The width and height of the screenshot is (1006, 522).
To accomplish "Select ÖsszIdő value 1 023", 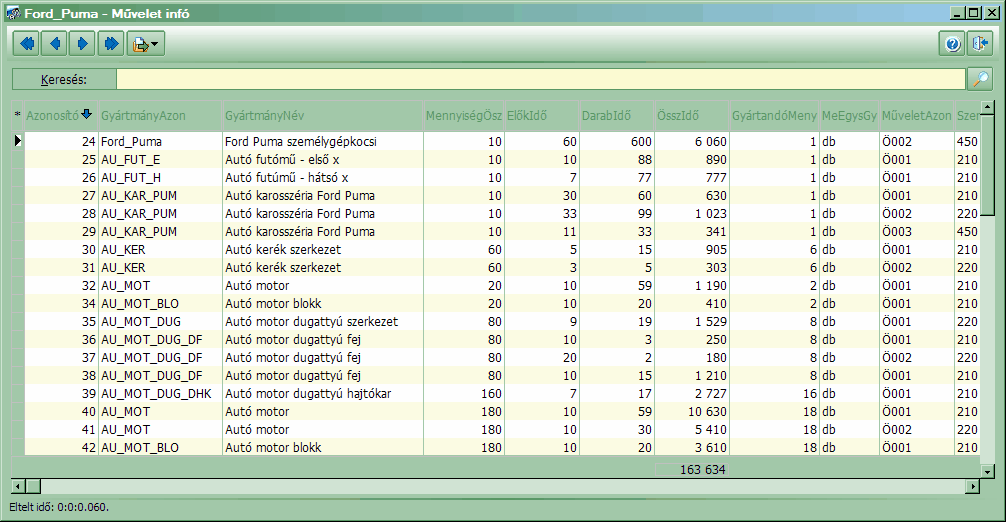I will [692, 213].
